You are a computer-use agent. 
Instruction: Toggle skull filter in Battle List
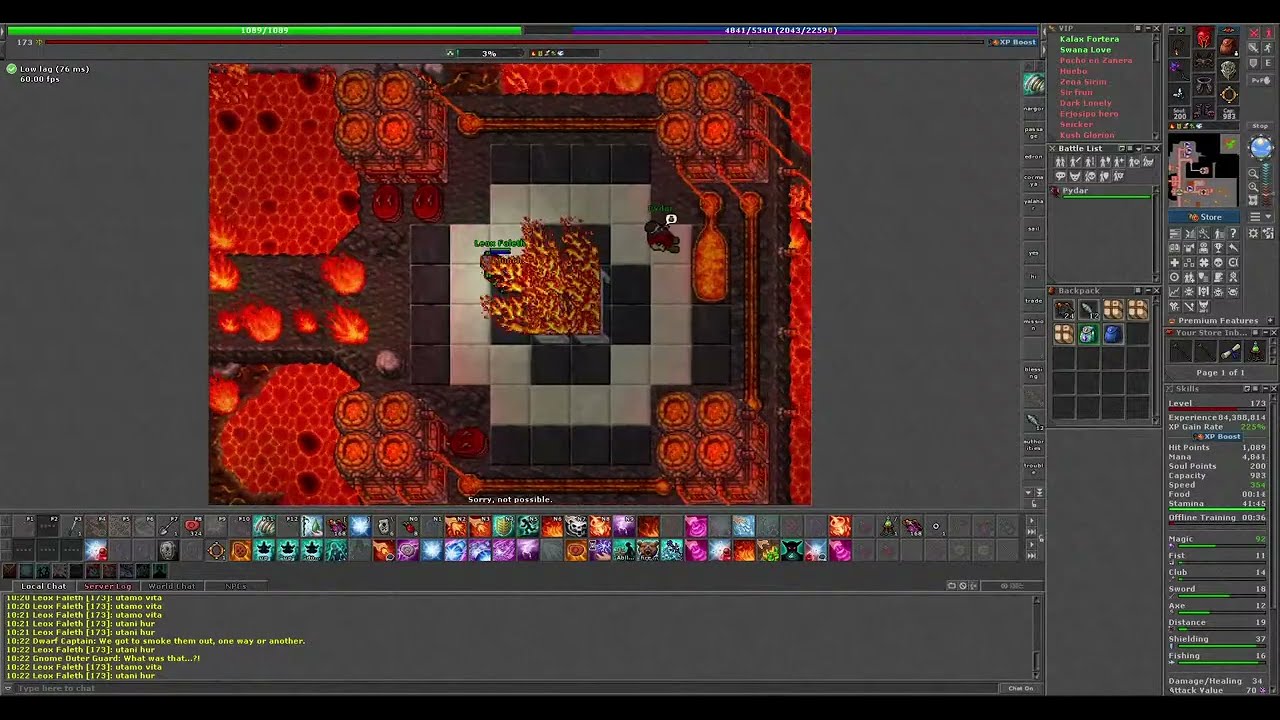coord(1089,176)
